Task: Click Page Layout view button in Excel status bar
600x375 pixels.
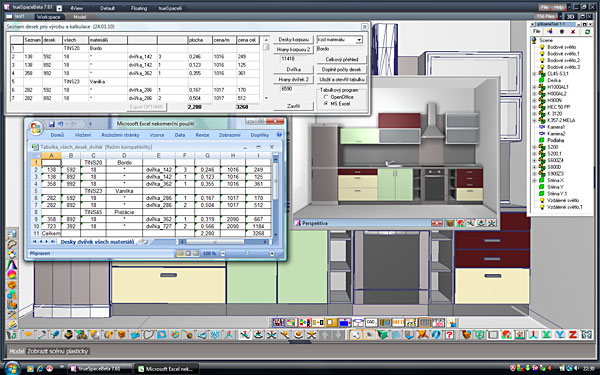Action: [x=188, y=253]
